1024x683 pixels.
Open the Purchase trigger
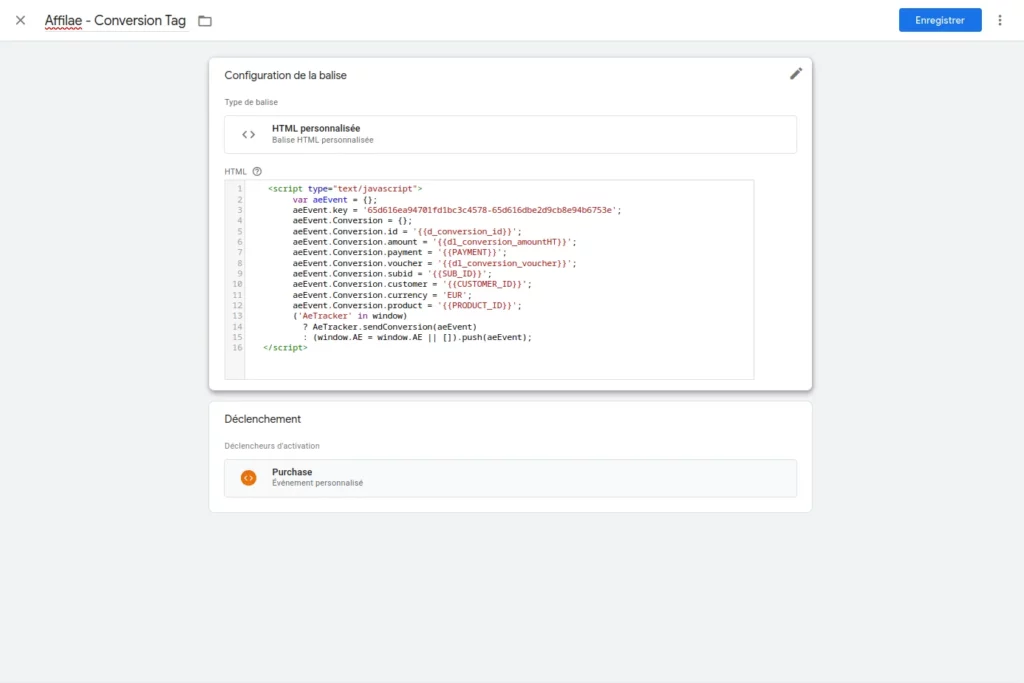(510, 478)
